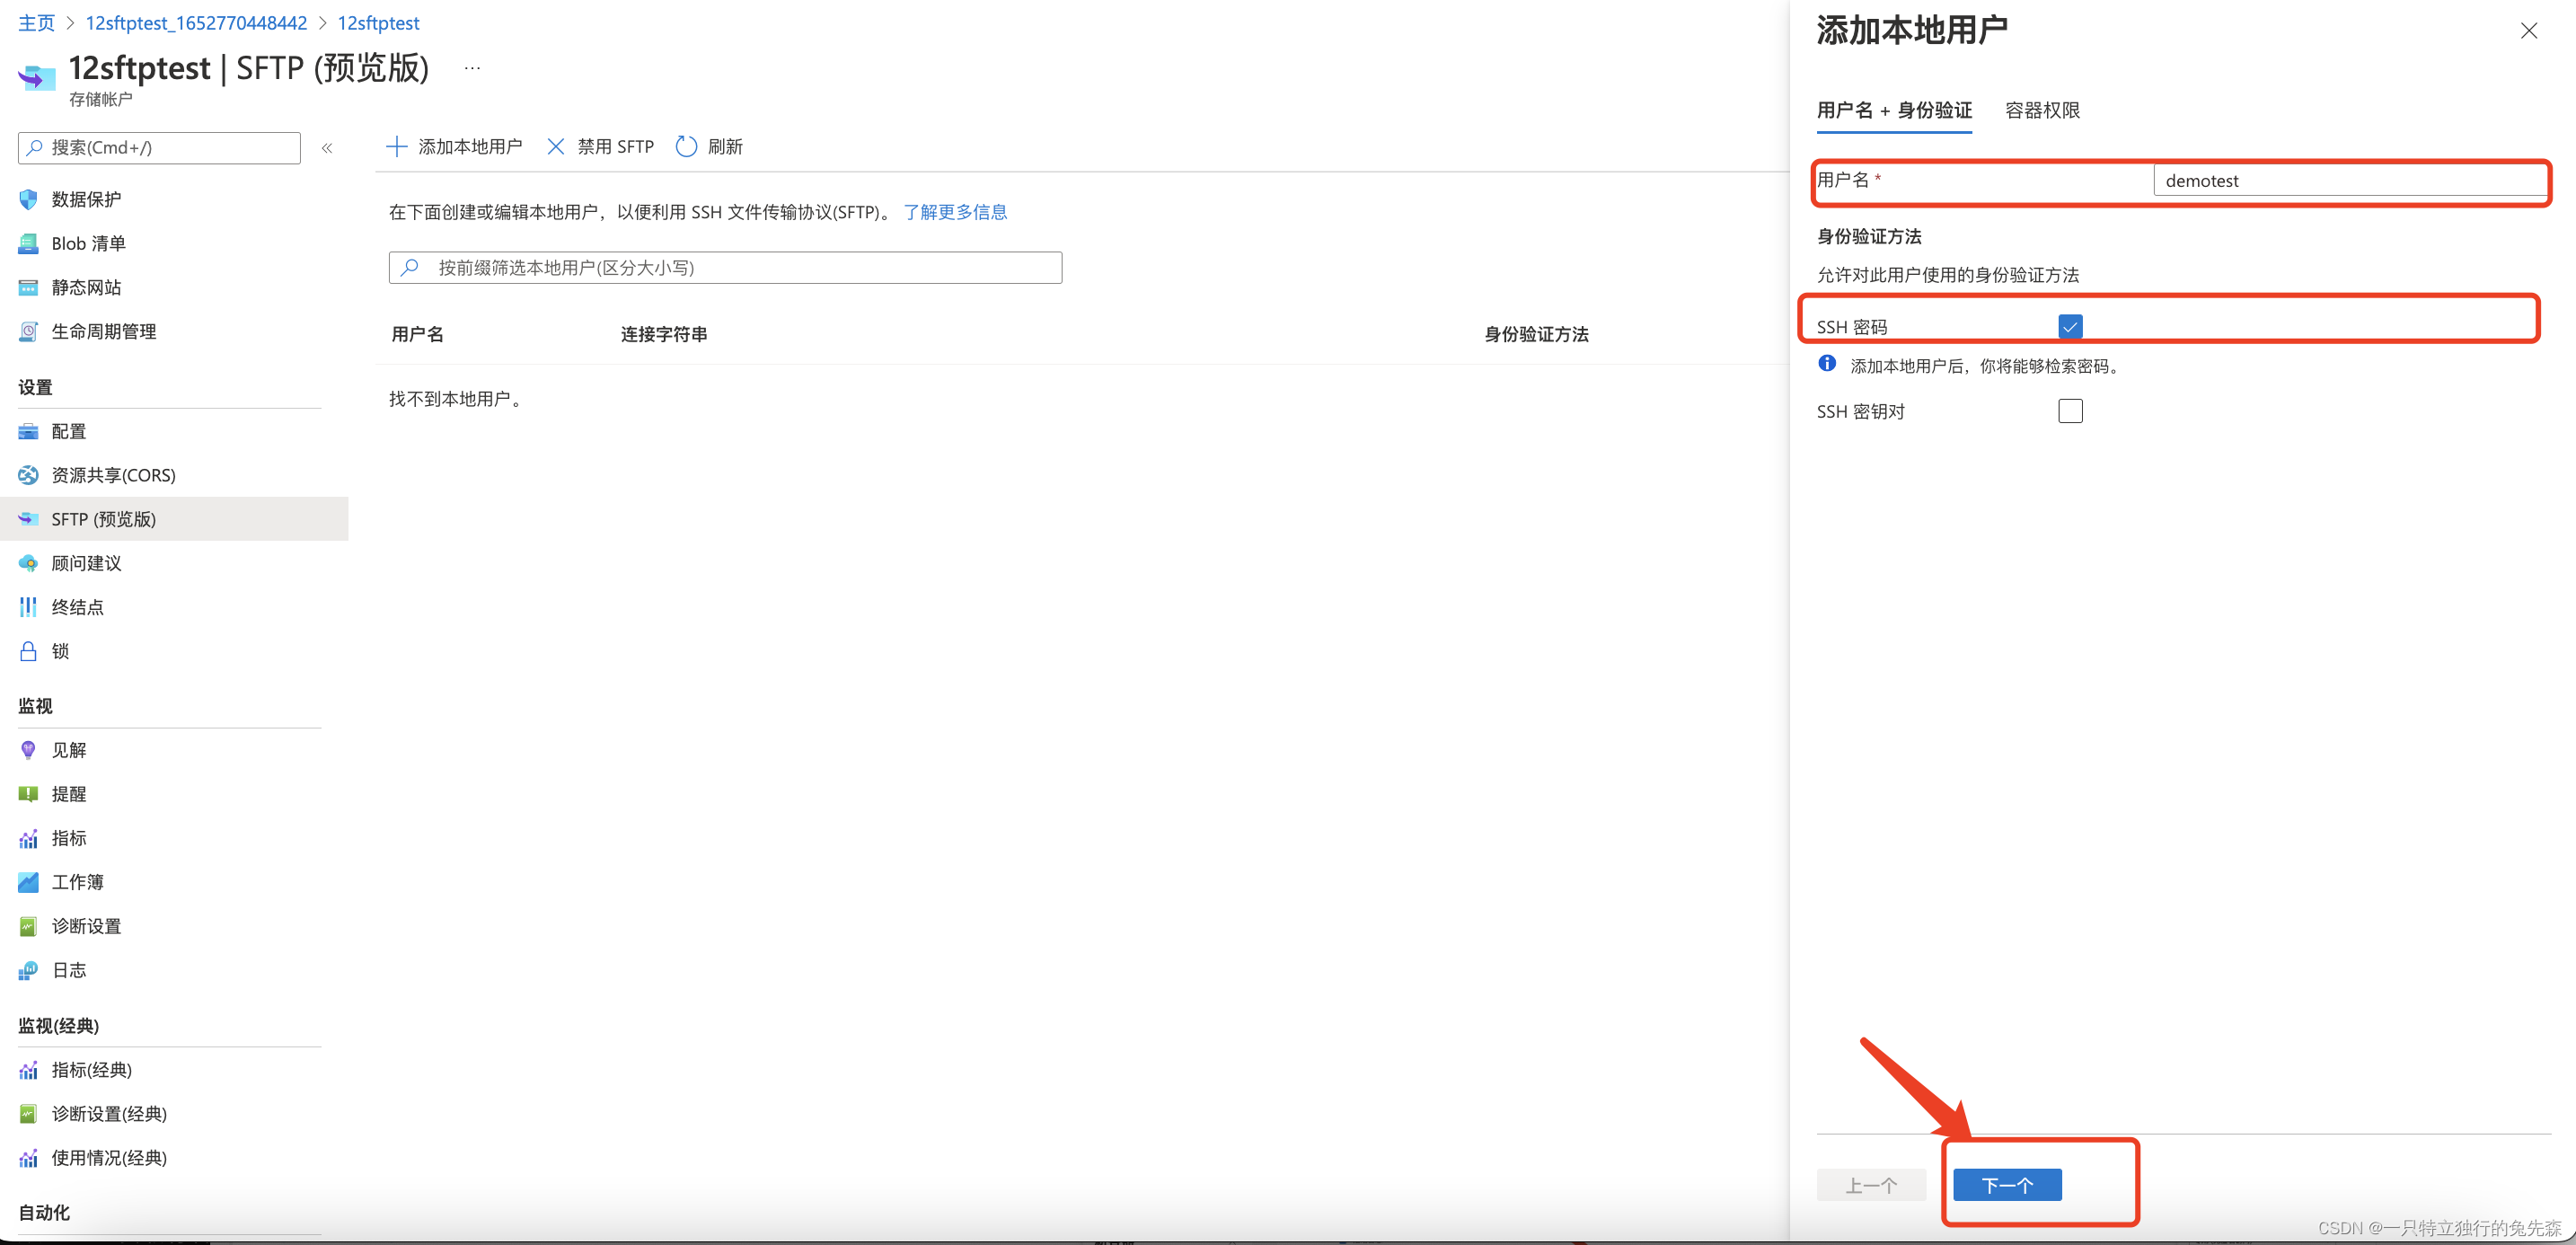Click the 存储帐户 subtitle text
Viewport: 2576px width, 1245px height.
coord(100,99)
